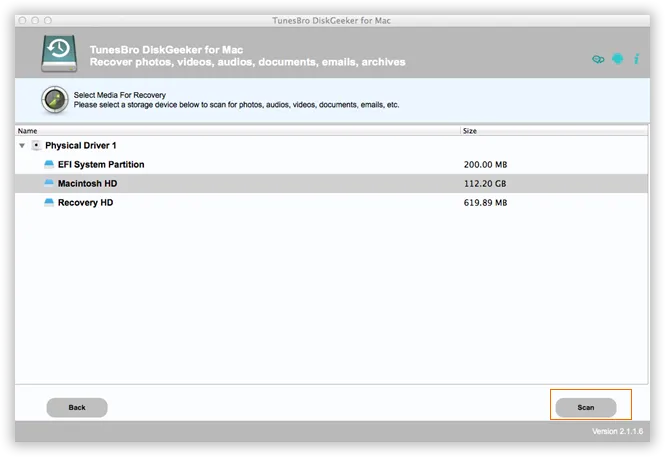The height and width of the screenshot is (457, 665).
Task: Click the DiskGeeker app logo icon
Action: coord(62,55)
